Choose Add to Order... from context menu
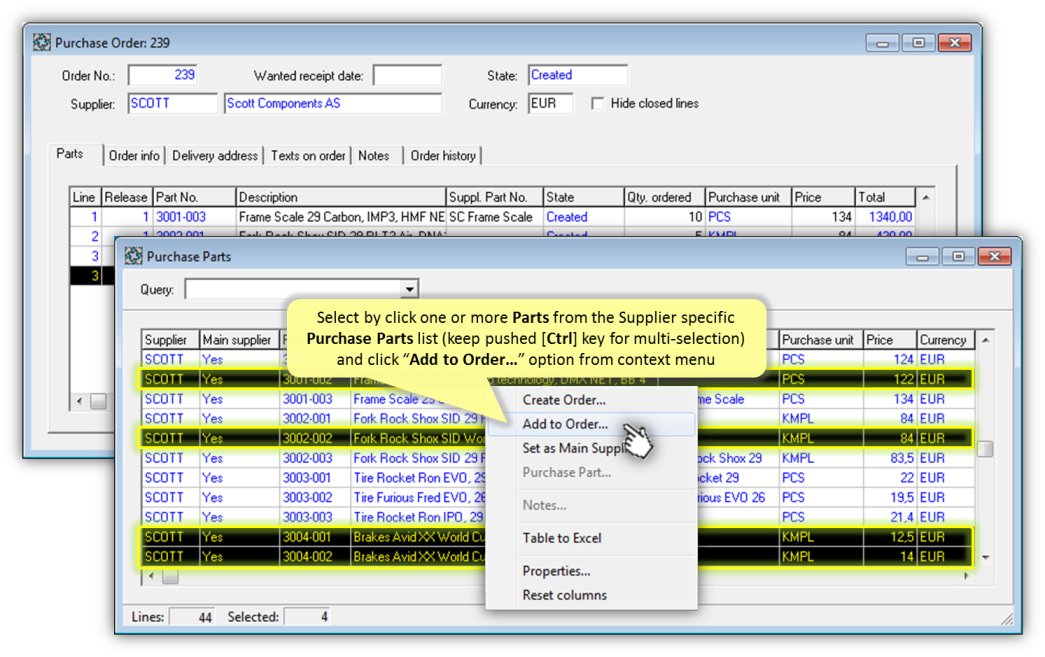Viewport: 1045px width, 657px height. [564, 424]
